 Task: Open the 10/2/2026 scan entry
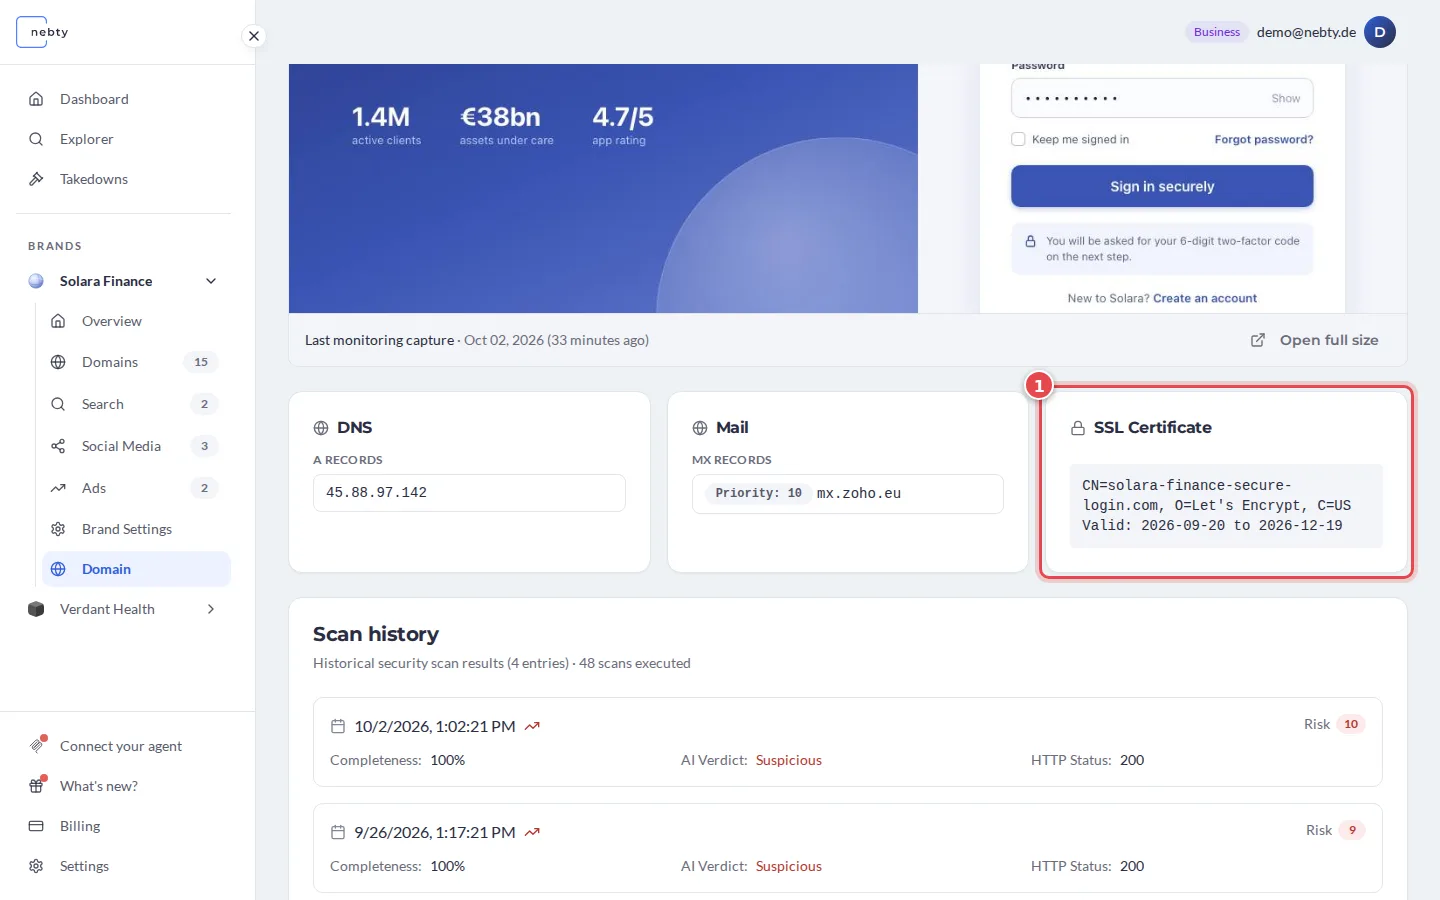[x=848, y=742]
